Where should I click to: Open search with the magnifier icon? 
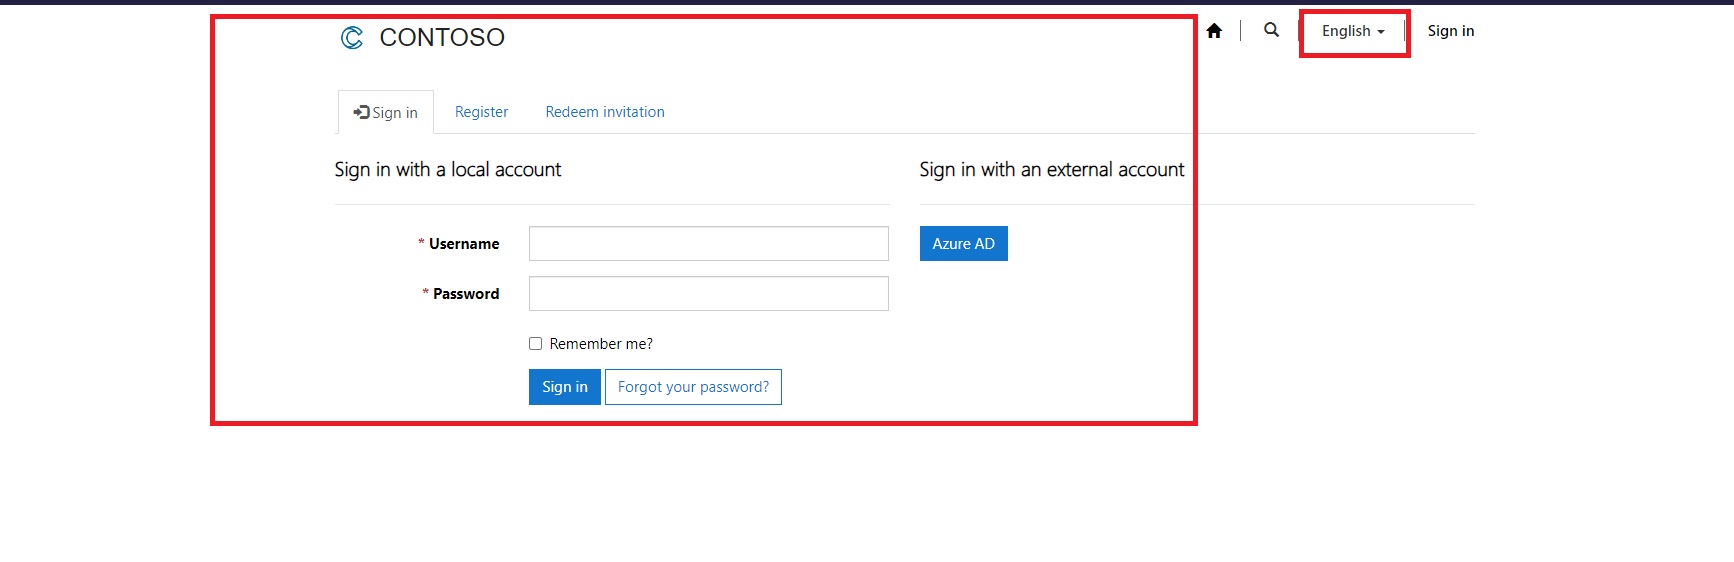1271,30
